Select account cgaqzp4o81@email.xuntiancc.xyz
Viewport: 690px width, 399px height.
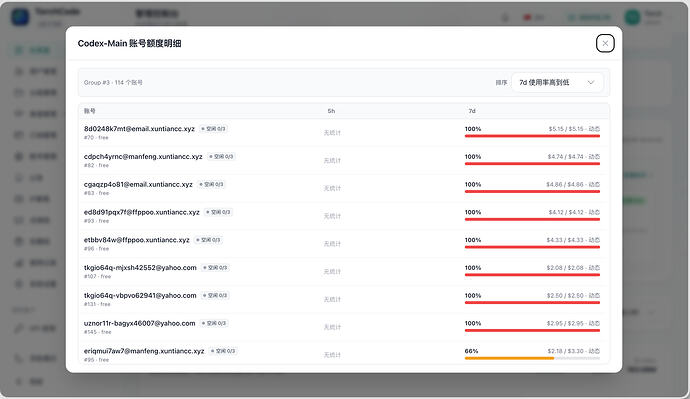138,184
